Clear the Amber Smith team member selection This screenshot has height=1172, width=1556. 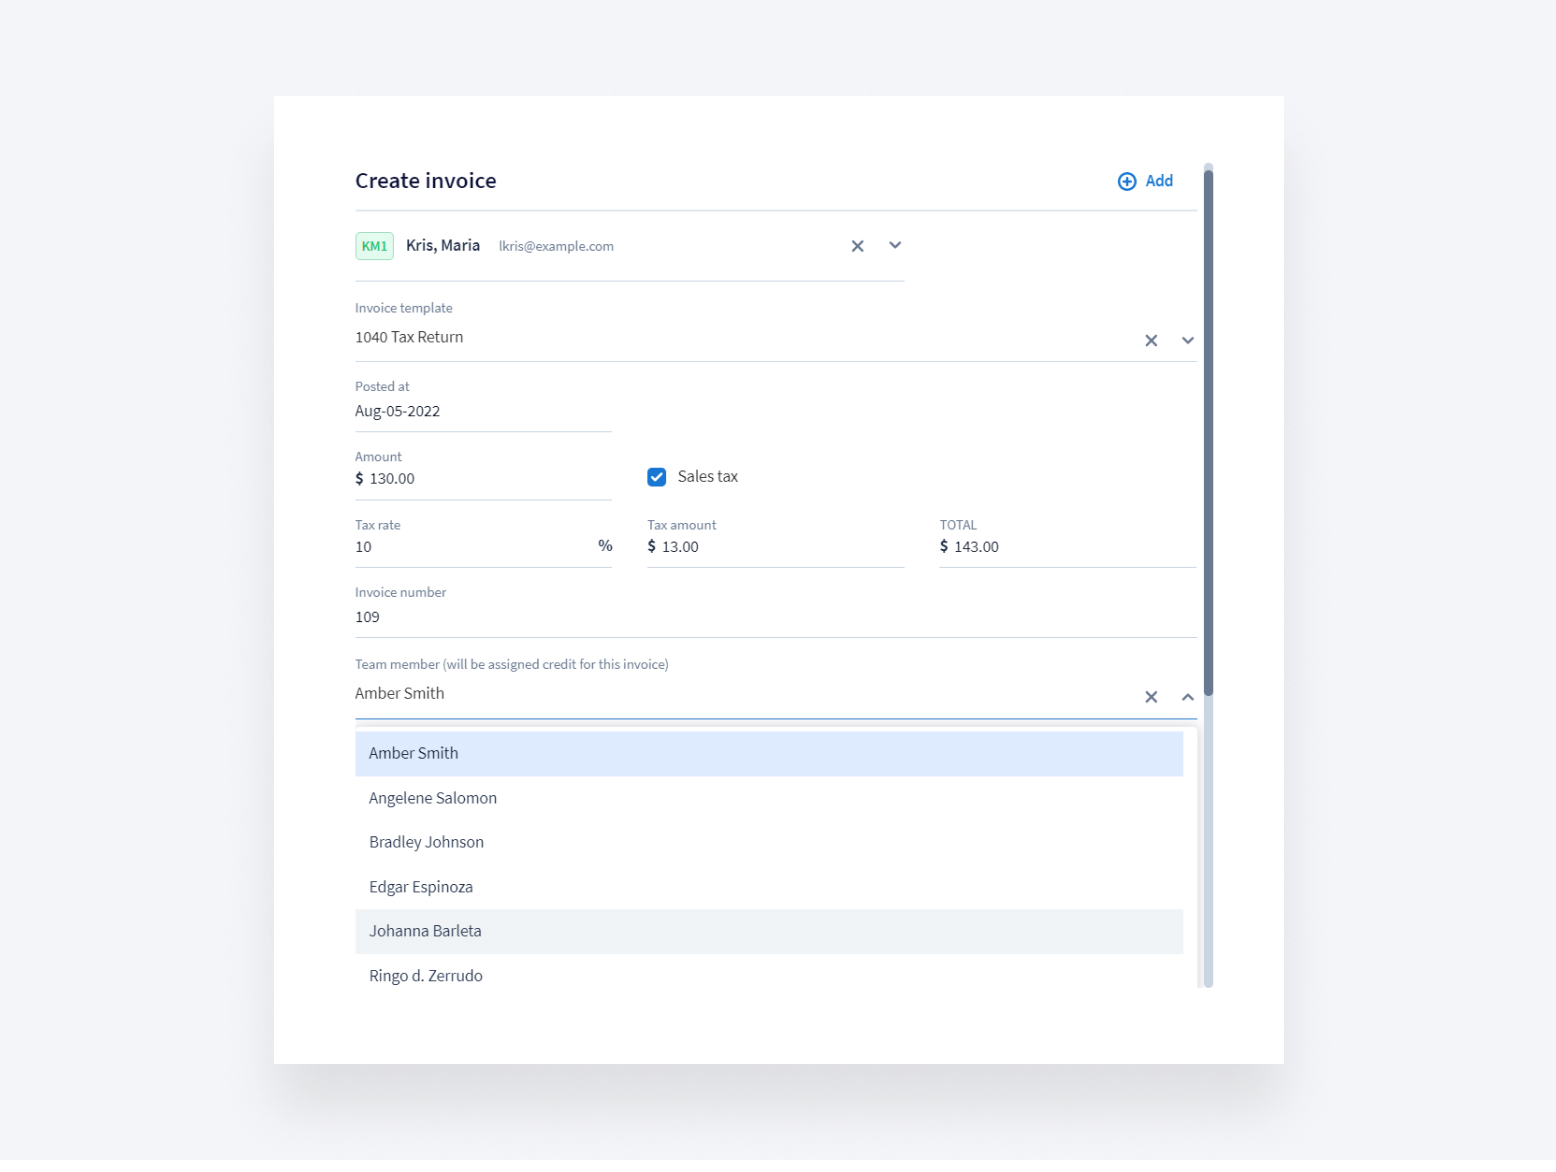click(x=1151, y=697)
